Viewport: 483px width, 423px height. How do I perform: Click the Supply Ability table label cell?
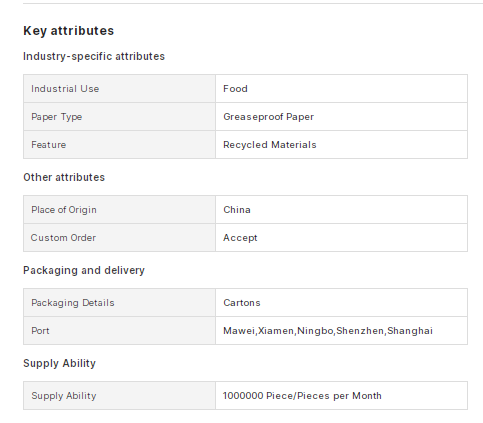coord(119,396)
